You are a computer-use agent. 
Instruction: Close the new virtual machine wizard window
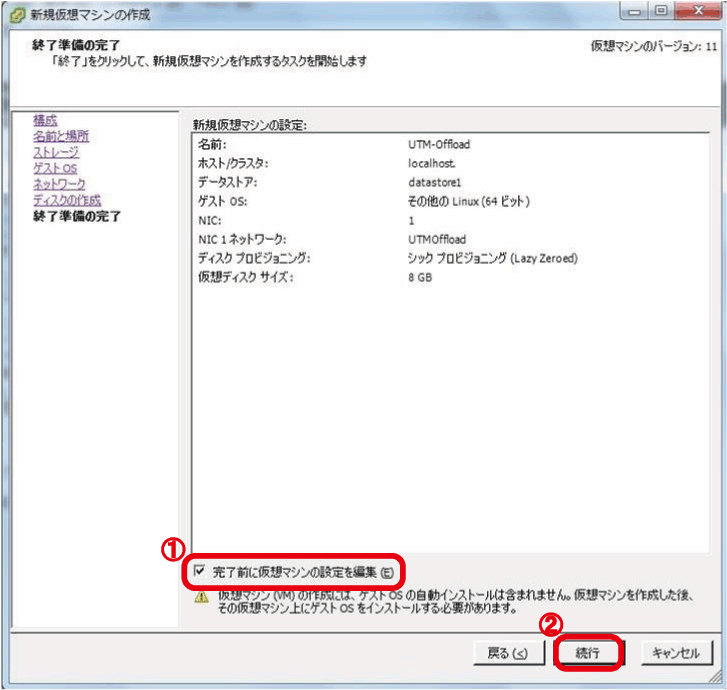698,11
